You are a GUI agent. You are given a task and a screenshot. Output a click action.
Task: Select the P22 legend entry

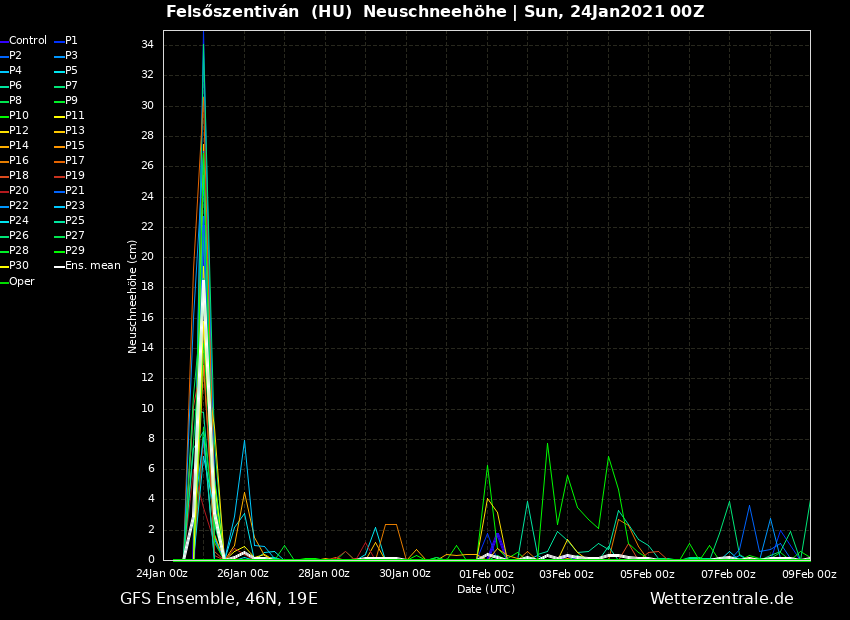pos(19,206)
